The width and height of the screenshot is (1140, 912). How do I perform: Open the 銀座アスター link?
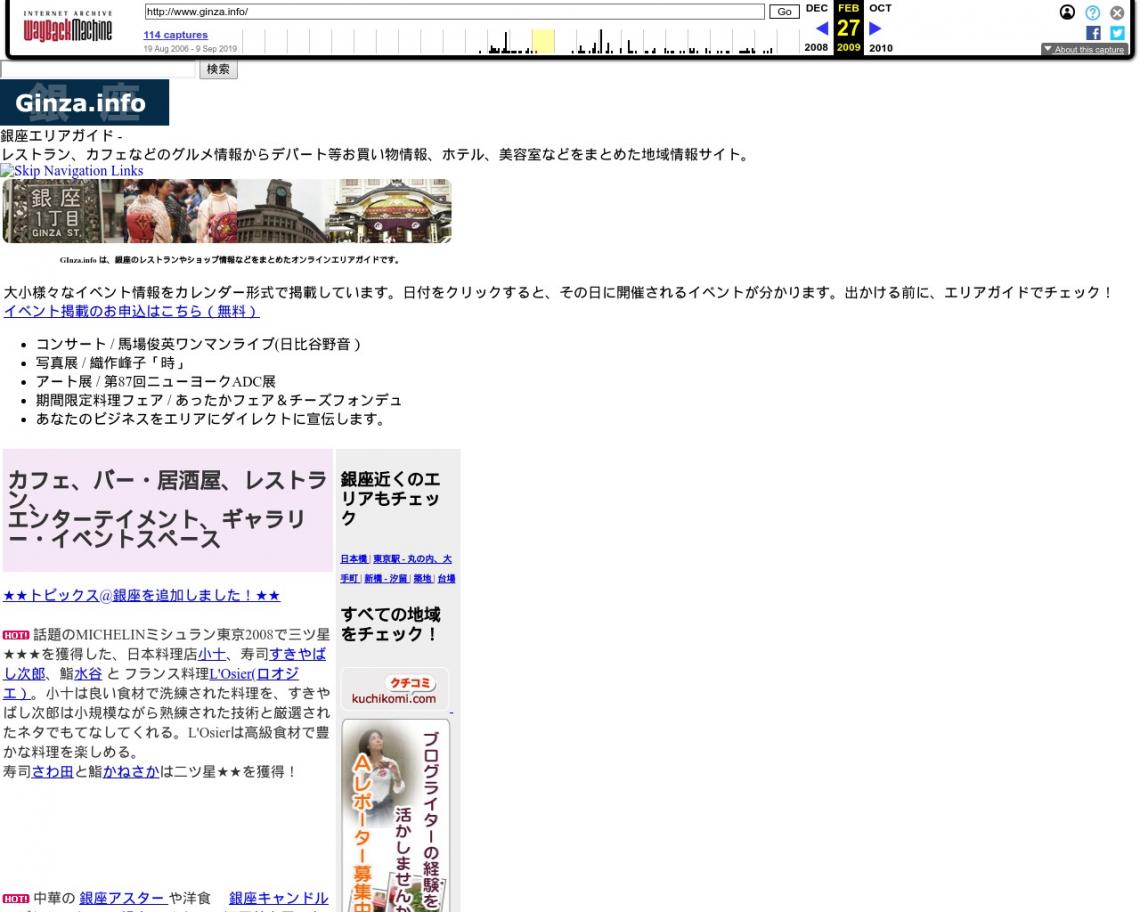(122, 899)
